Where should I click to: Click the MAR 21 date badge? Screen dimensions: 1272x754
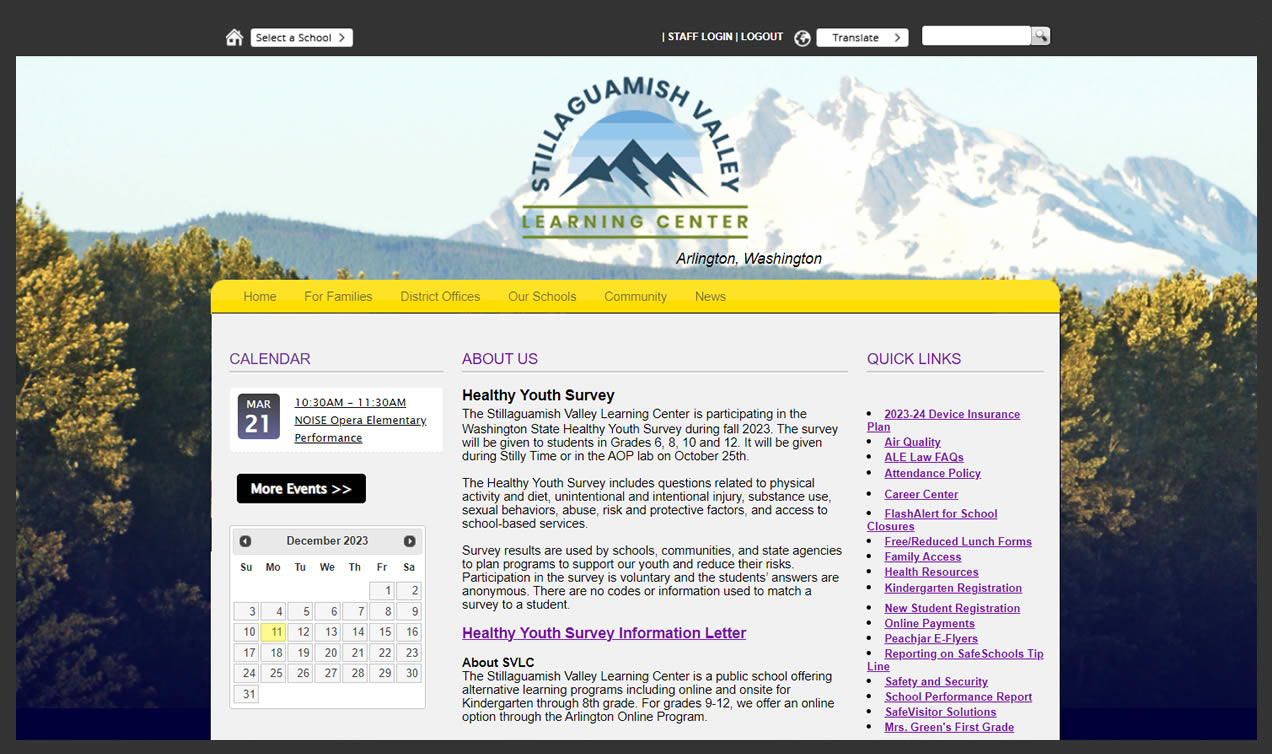pos(258,416)
